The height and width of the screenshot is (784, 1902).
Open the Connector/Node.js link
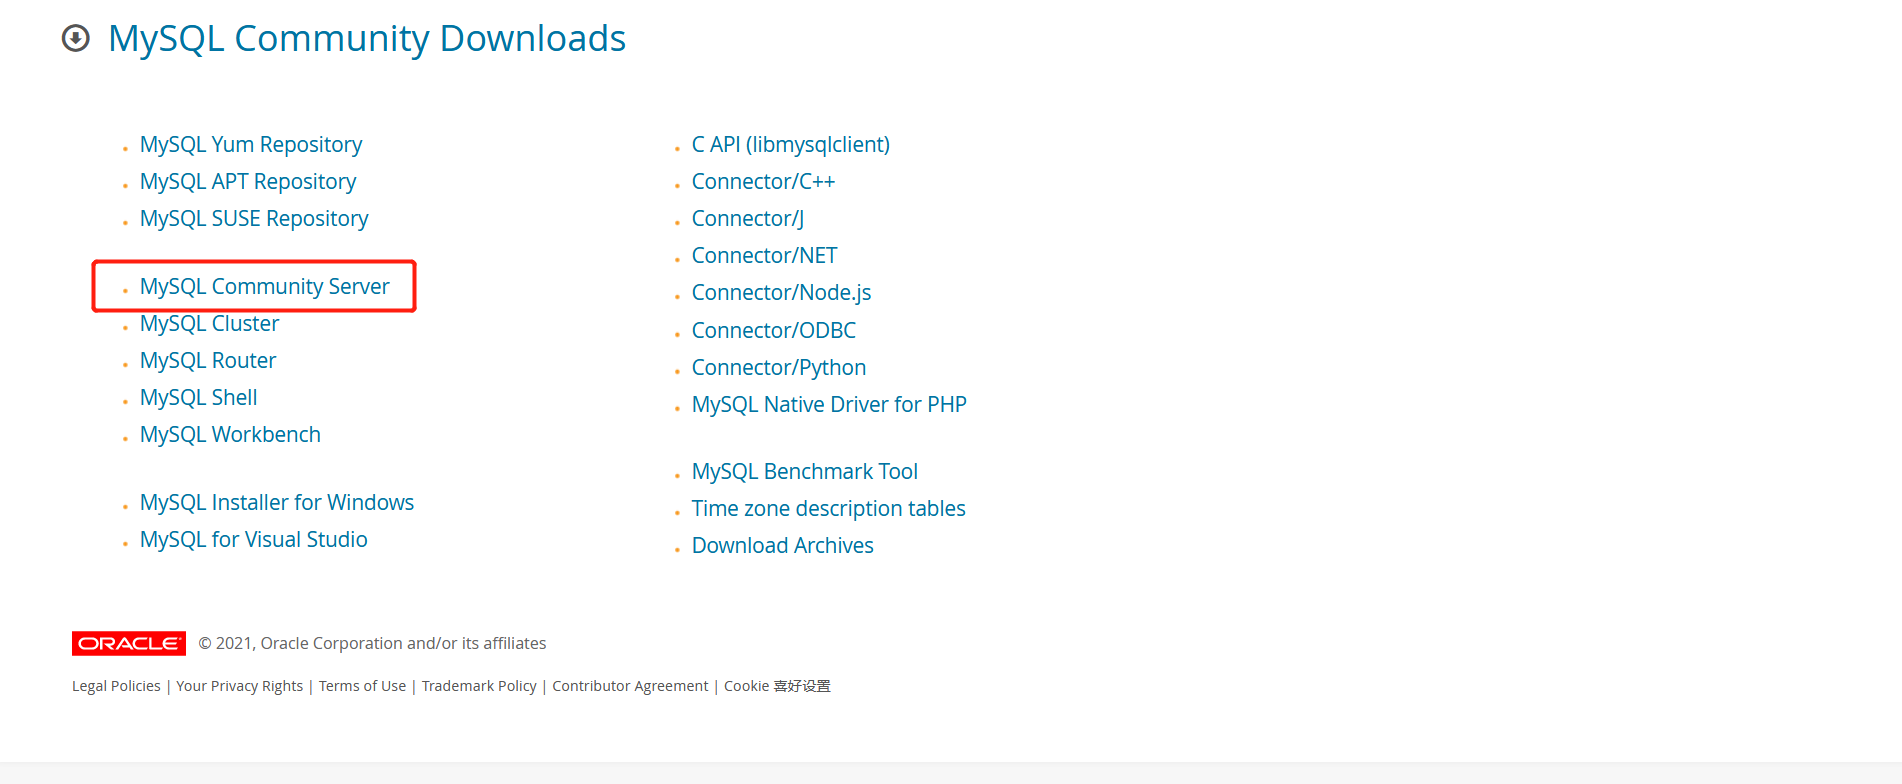tap(782, 293)
